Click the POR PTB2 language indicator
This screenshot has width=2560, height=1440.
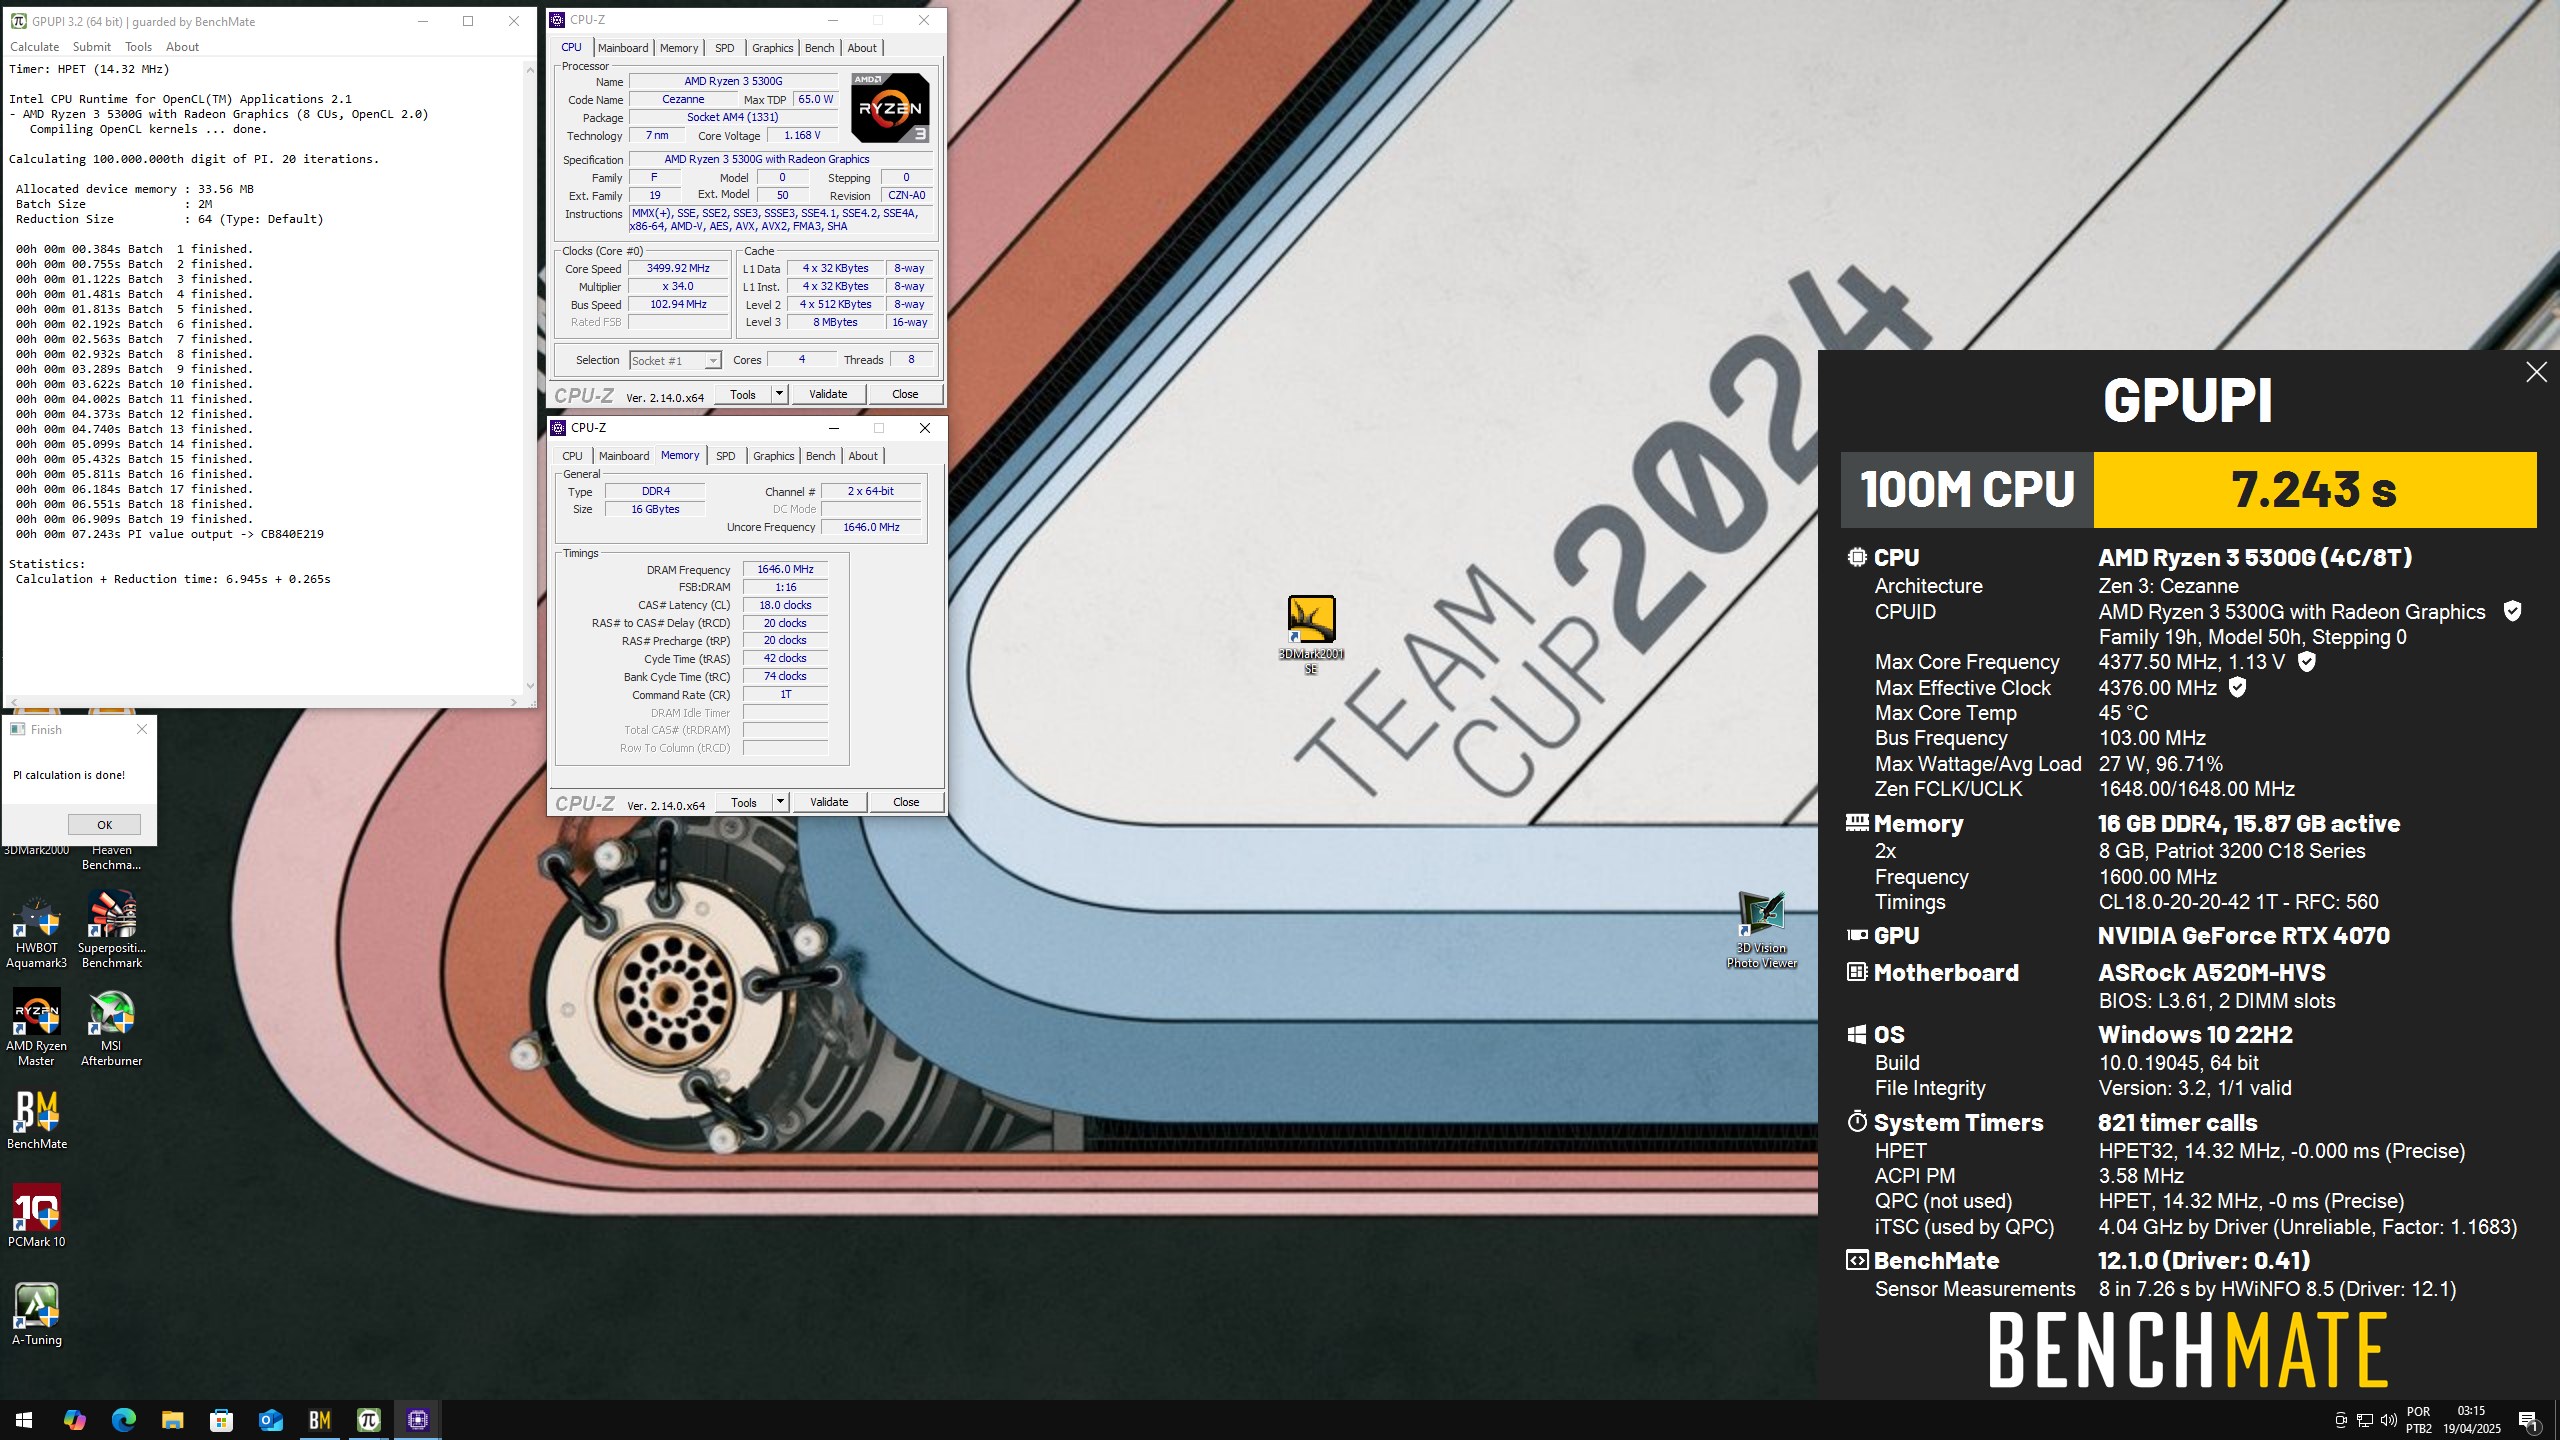(2418, 1420)
